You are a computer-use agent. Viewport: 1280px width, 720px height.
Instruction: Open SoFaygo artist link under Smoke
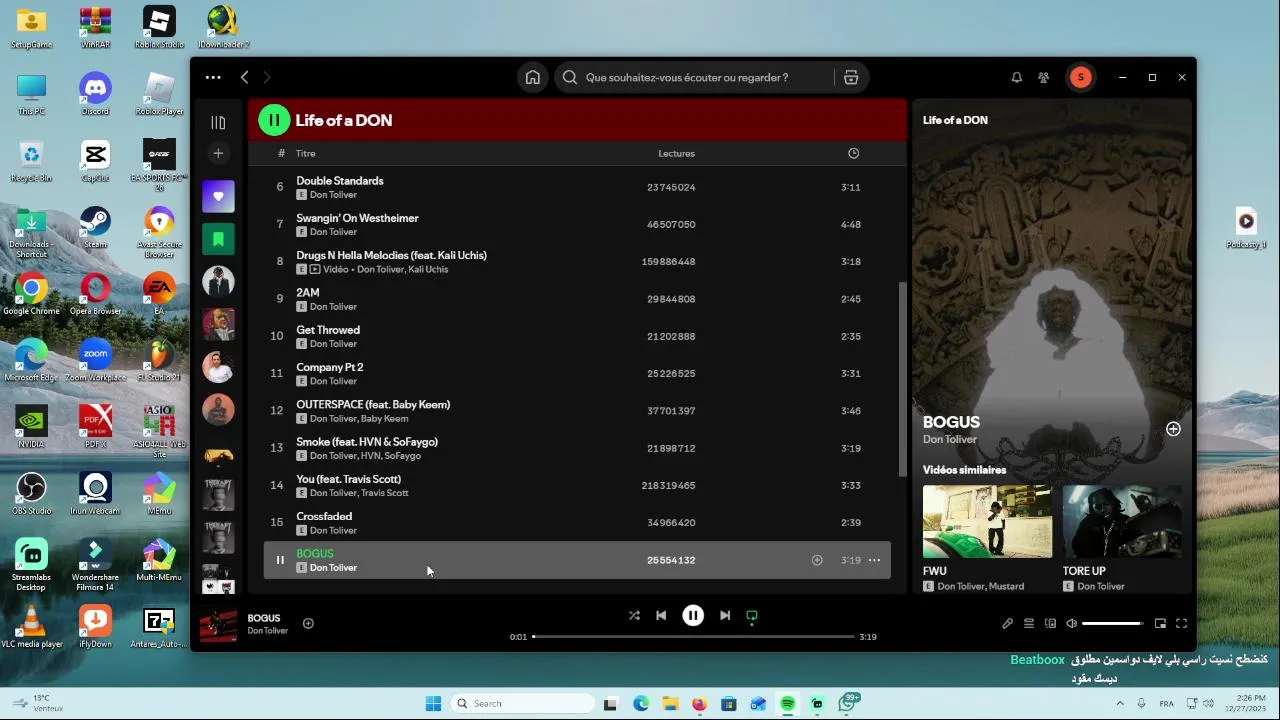[402, 456]
